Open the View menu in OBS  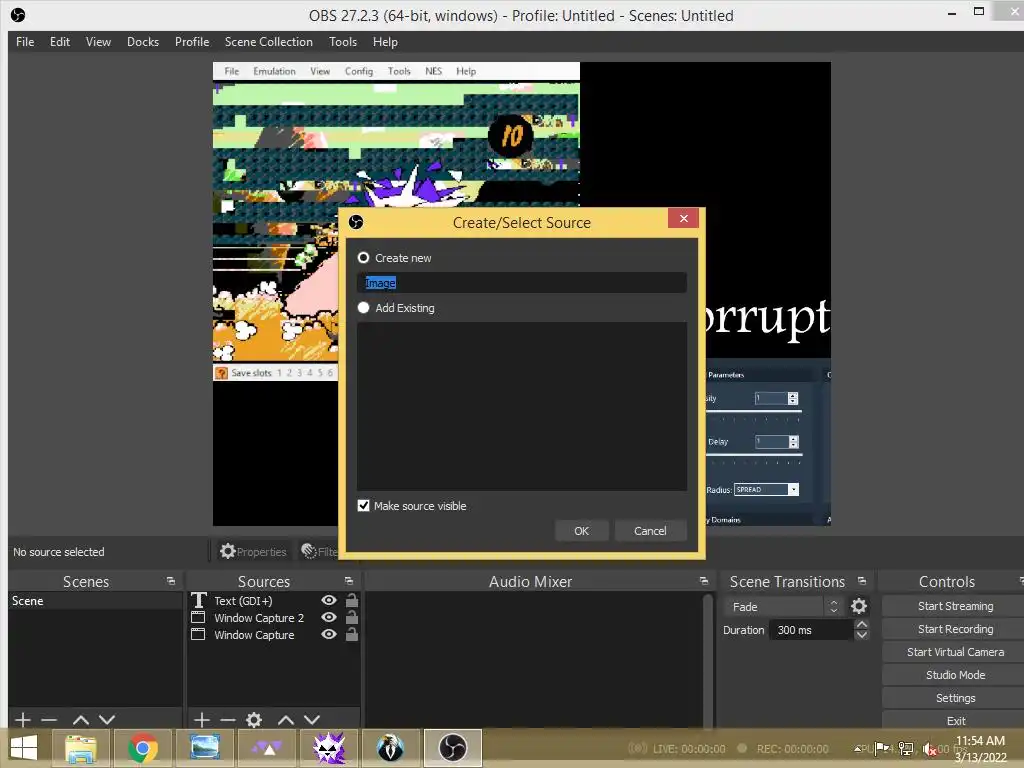click(x=98, y=42)
